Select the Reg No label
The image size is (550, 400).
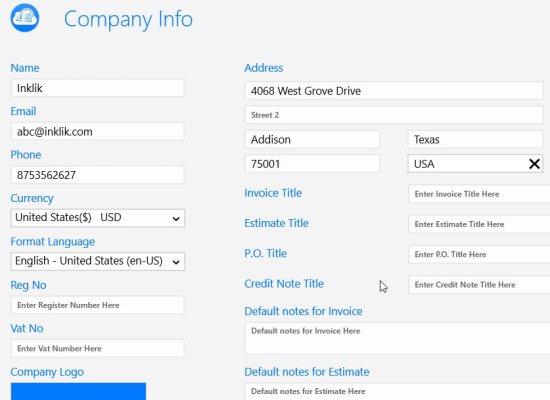point(28,285)
